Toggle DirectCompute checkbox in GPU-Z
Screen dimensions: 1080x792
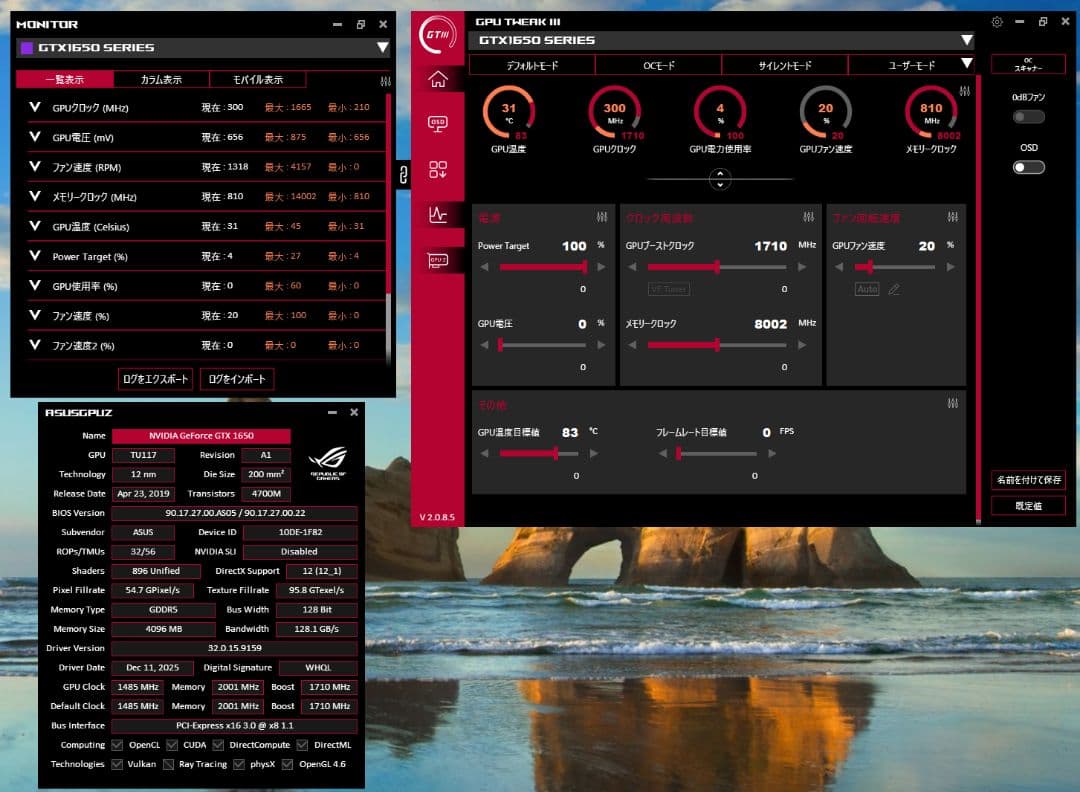218,744
